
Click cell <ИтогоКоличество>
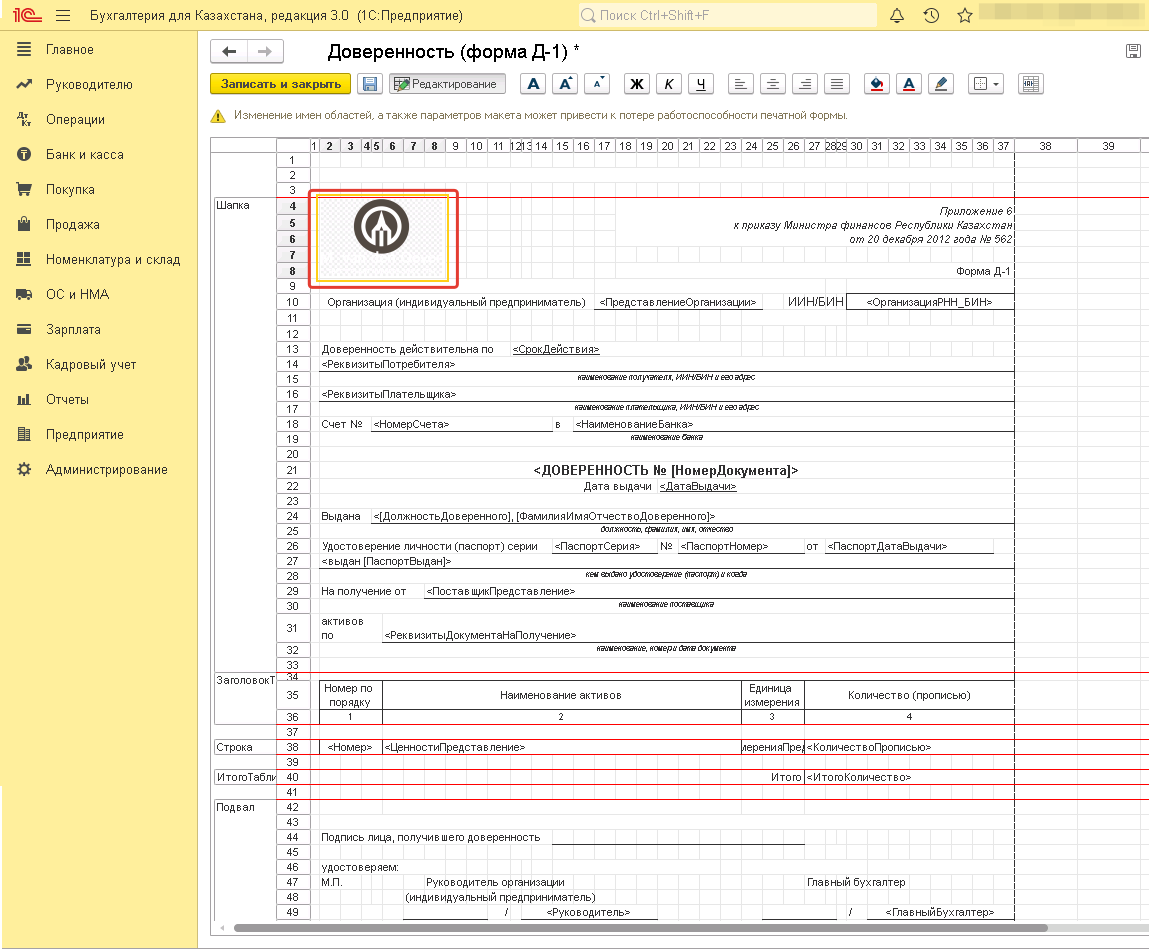pyautogui.click(x=909, y=778)
